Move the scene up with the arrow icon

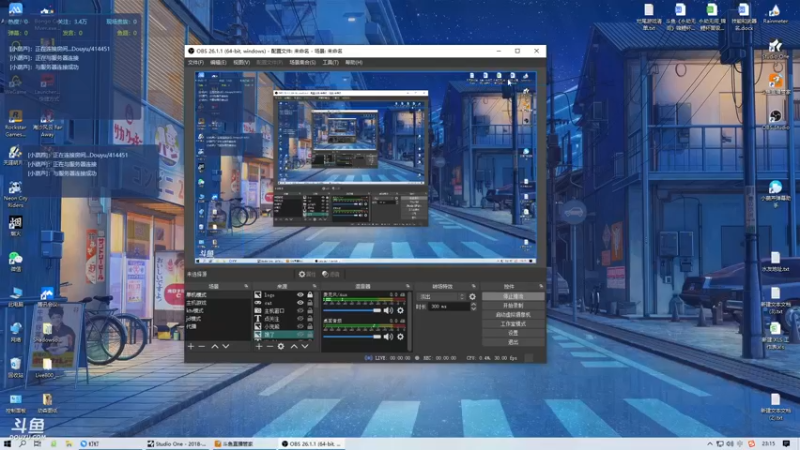215,346
